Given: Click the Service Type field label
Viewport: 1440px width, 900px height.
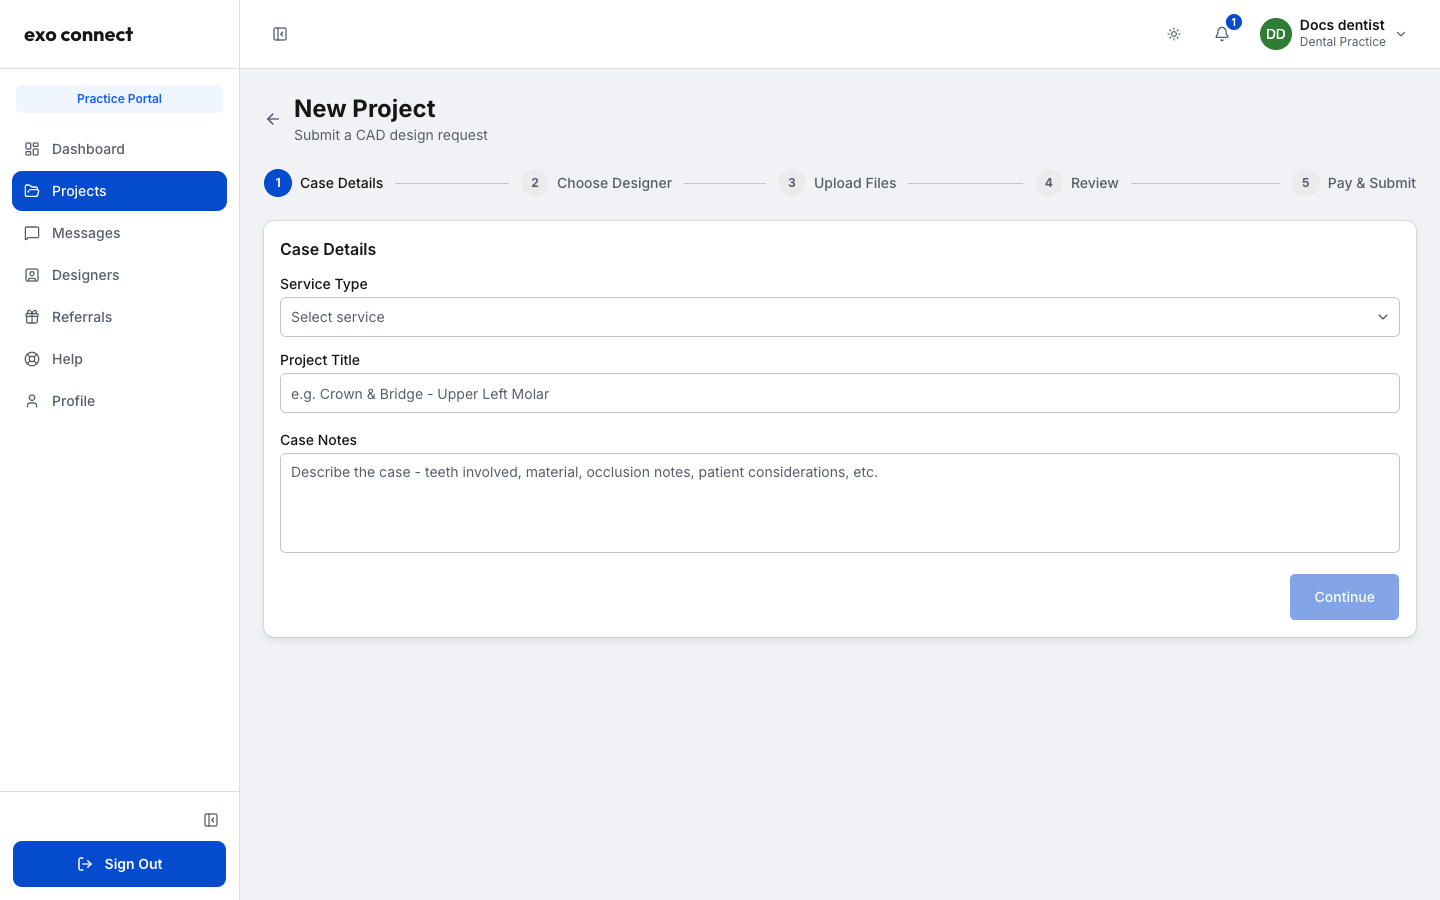Looking at the screenshot, I should 324,284.
